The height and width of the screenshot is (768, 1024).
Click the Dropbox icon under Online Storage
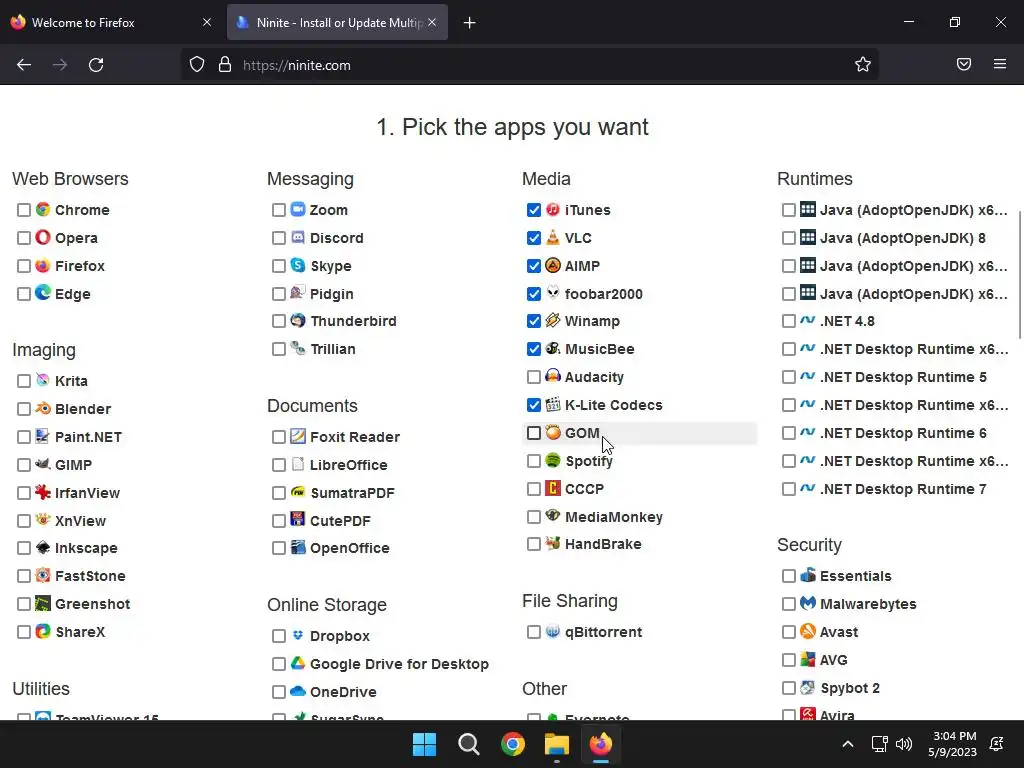(298, 635)
